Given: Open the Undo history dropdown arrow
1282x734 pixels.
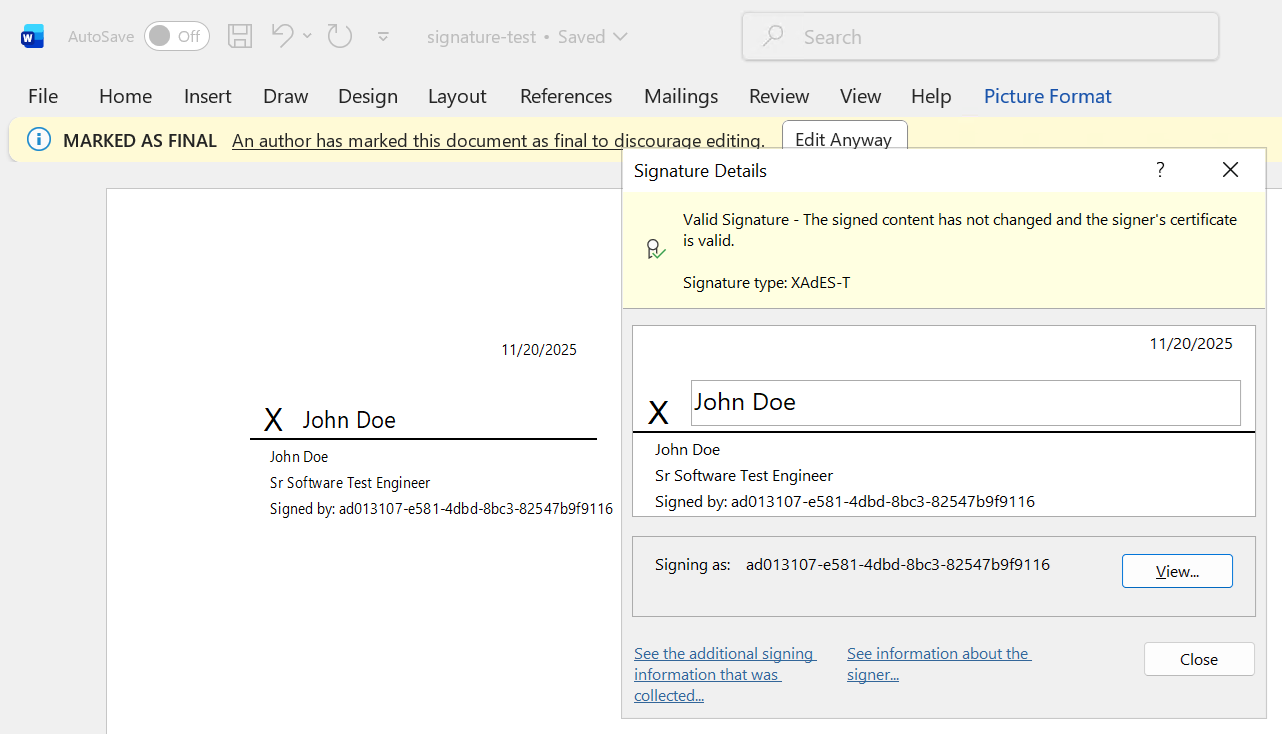Looking at the screenshot, I should 307,36.
